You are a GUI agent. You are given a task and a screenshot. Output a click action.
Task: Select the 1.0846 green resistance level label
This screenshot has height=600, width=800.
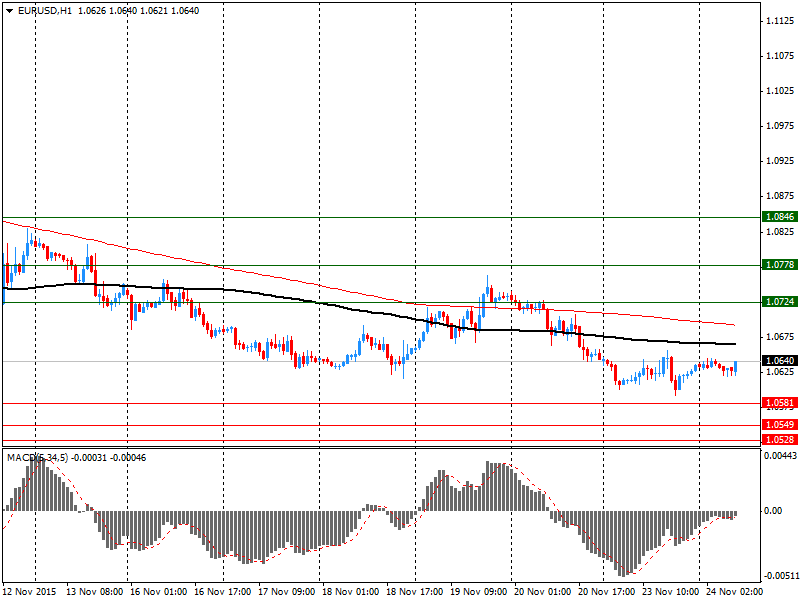[x=780, y=217]
